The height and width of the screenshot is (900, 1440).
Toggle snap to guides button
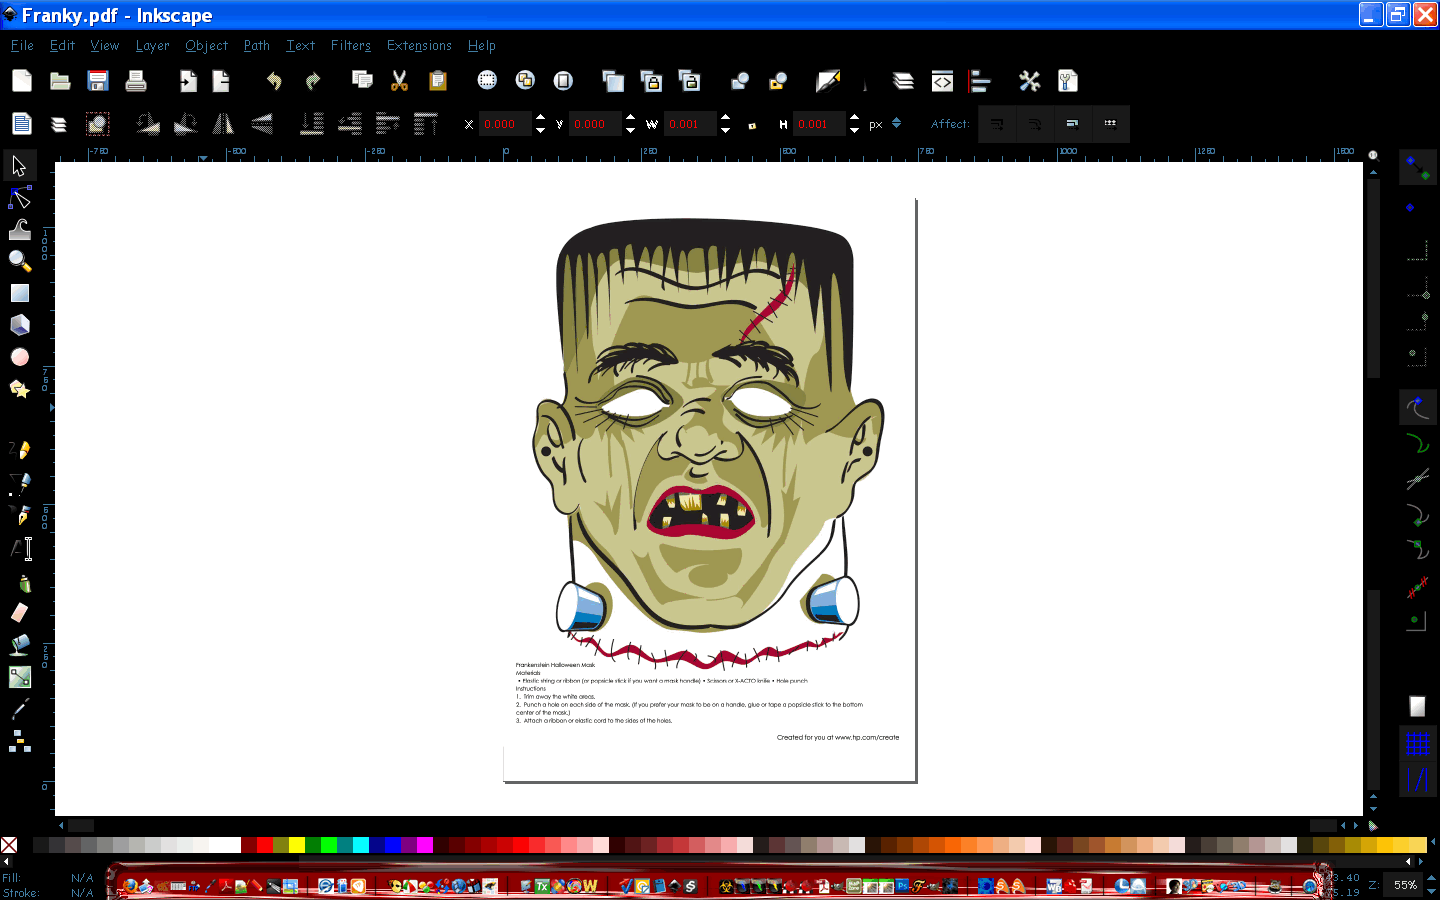pos(1417,779)
